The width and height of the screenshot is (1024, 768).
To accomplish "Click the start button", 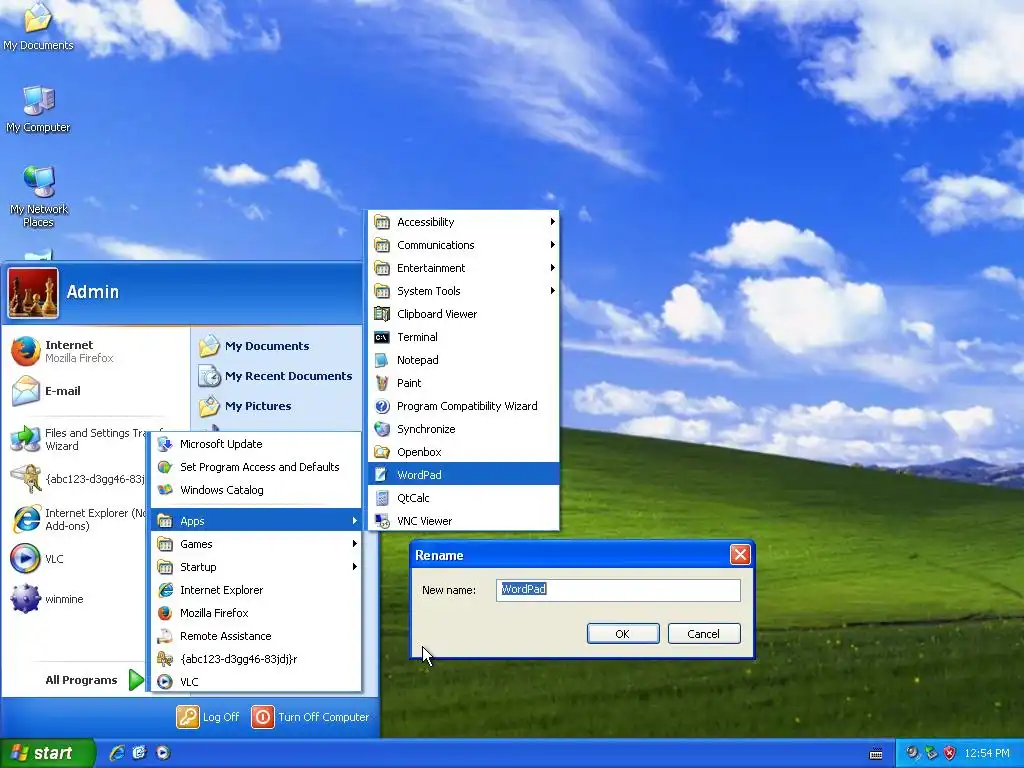I will point(47,753).
